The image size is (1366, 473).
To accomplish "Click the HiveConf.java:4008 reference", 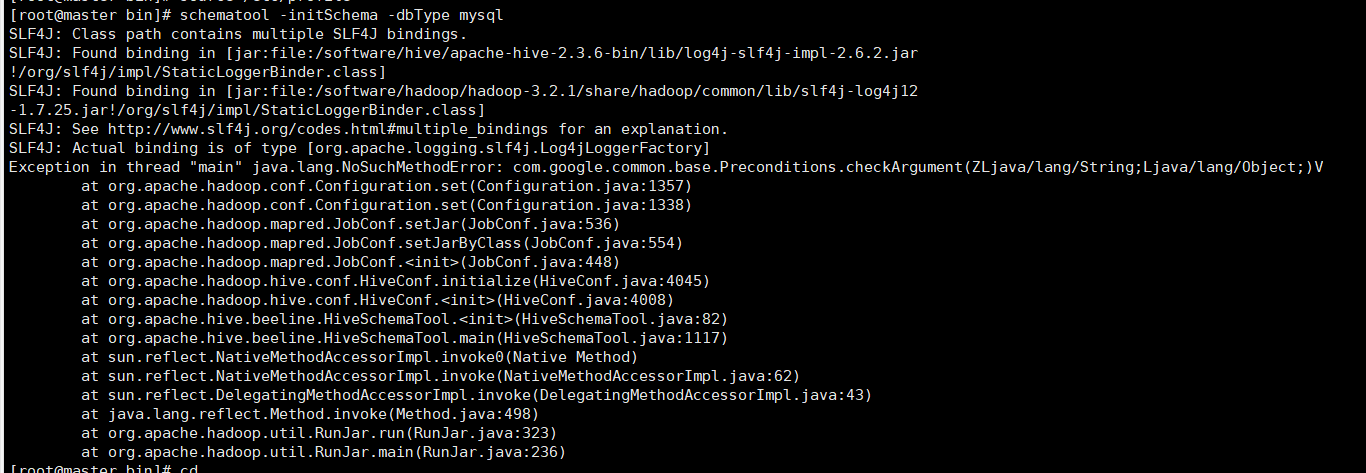I will (x=587, y=300).
